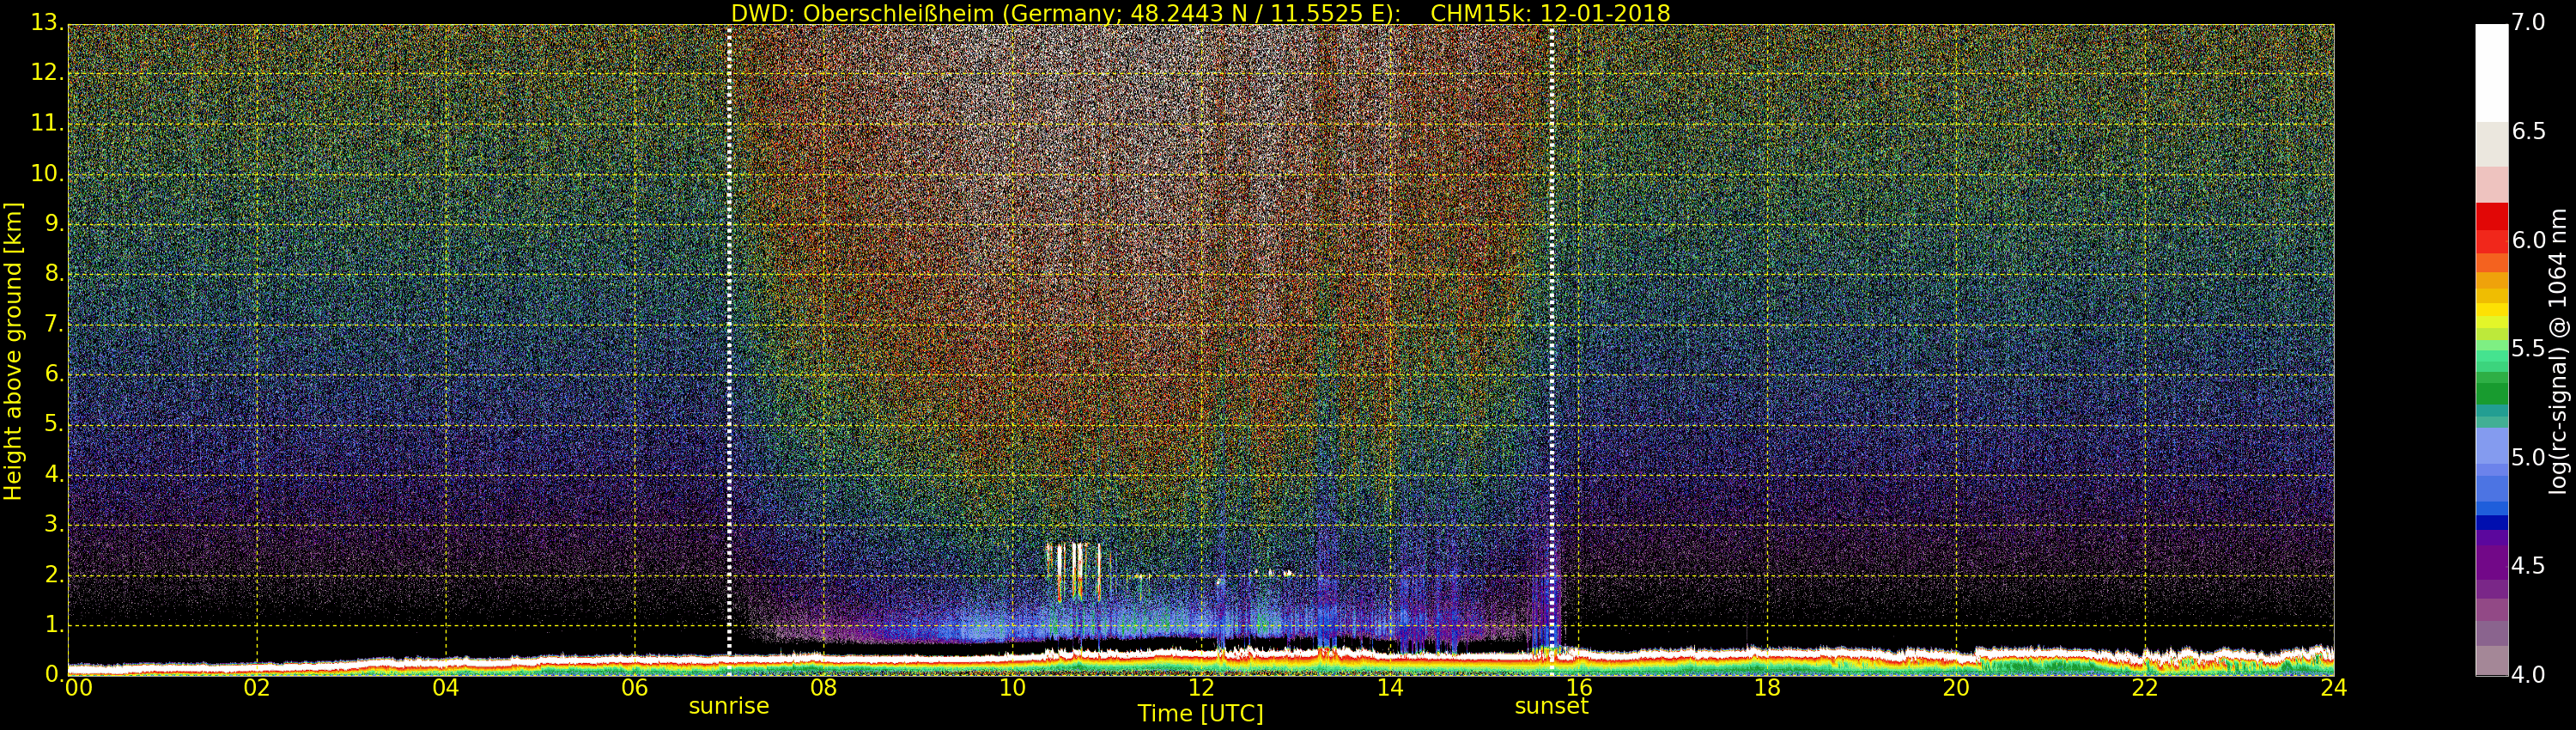Click the white top segment of the colorbar
The height and width of the screenshot is (730, 2576).
click(2491, 72)
